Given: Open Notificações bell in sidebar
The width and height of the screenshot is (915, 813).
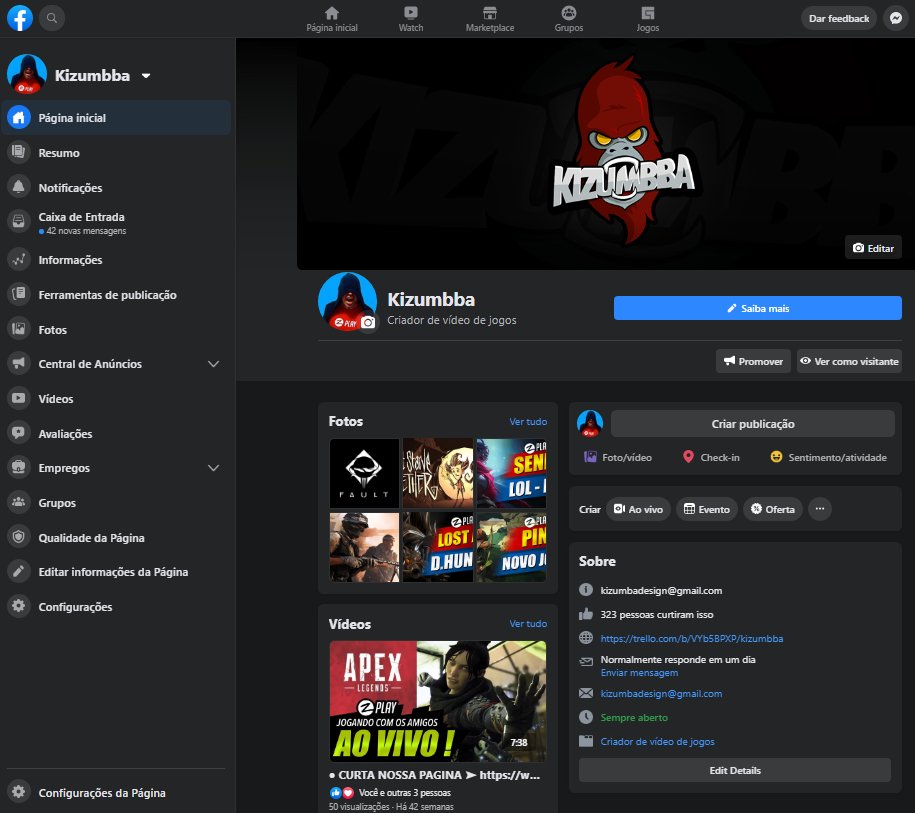Looking at the screenshot, I should (117, 188).
